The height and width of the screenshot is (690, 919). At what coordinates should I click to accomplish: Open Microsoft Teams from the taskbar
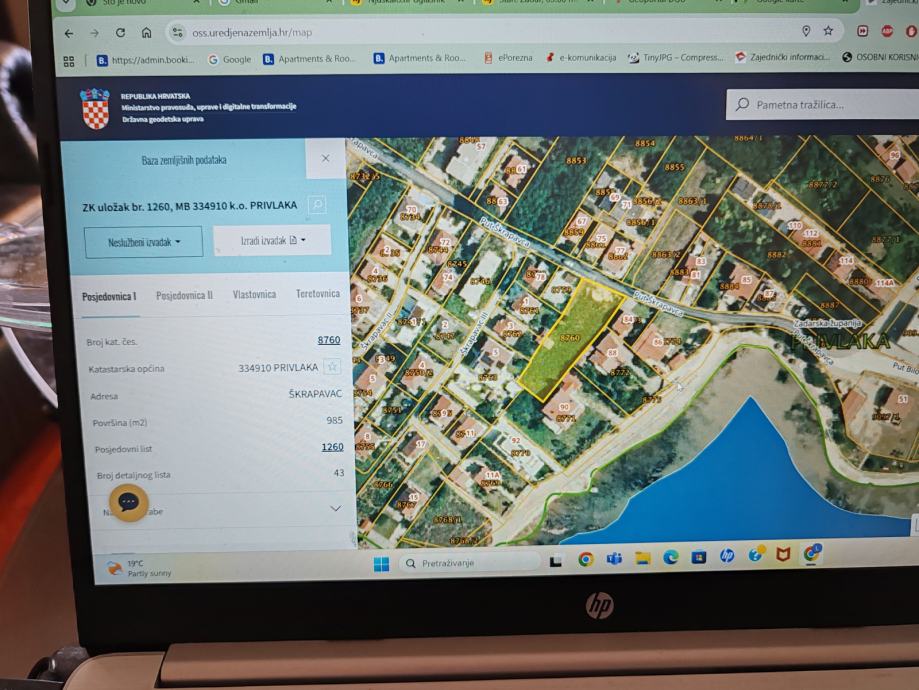pyautogui.click(x=614, y=559)
